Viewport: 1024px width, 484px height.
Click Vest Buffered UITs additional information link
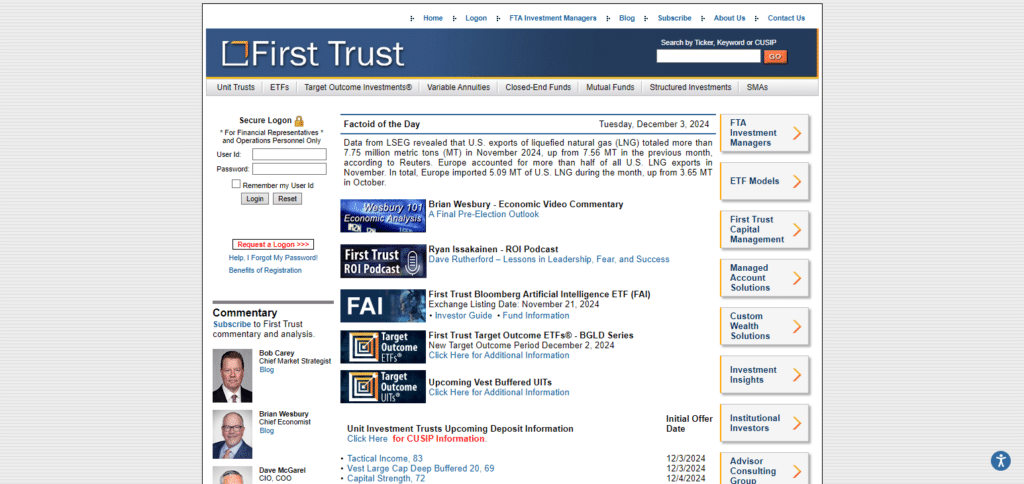click(x=499, y=393)
